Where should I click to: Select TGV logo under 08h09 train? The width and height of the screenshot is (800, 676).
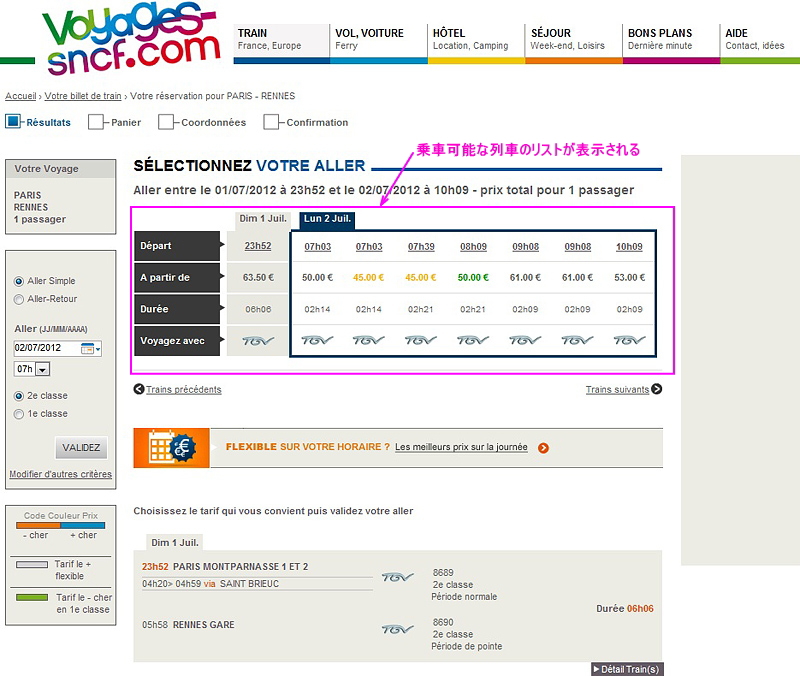[x=473, y=340]
